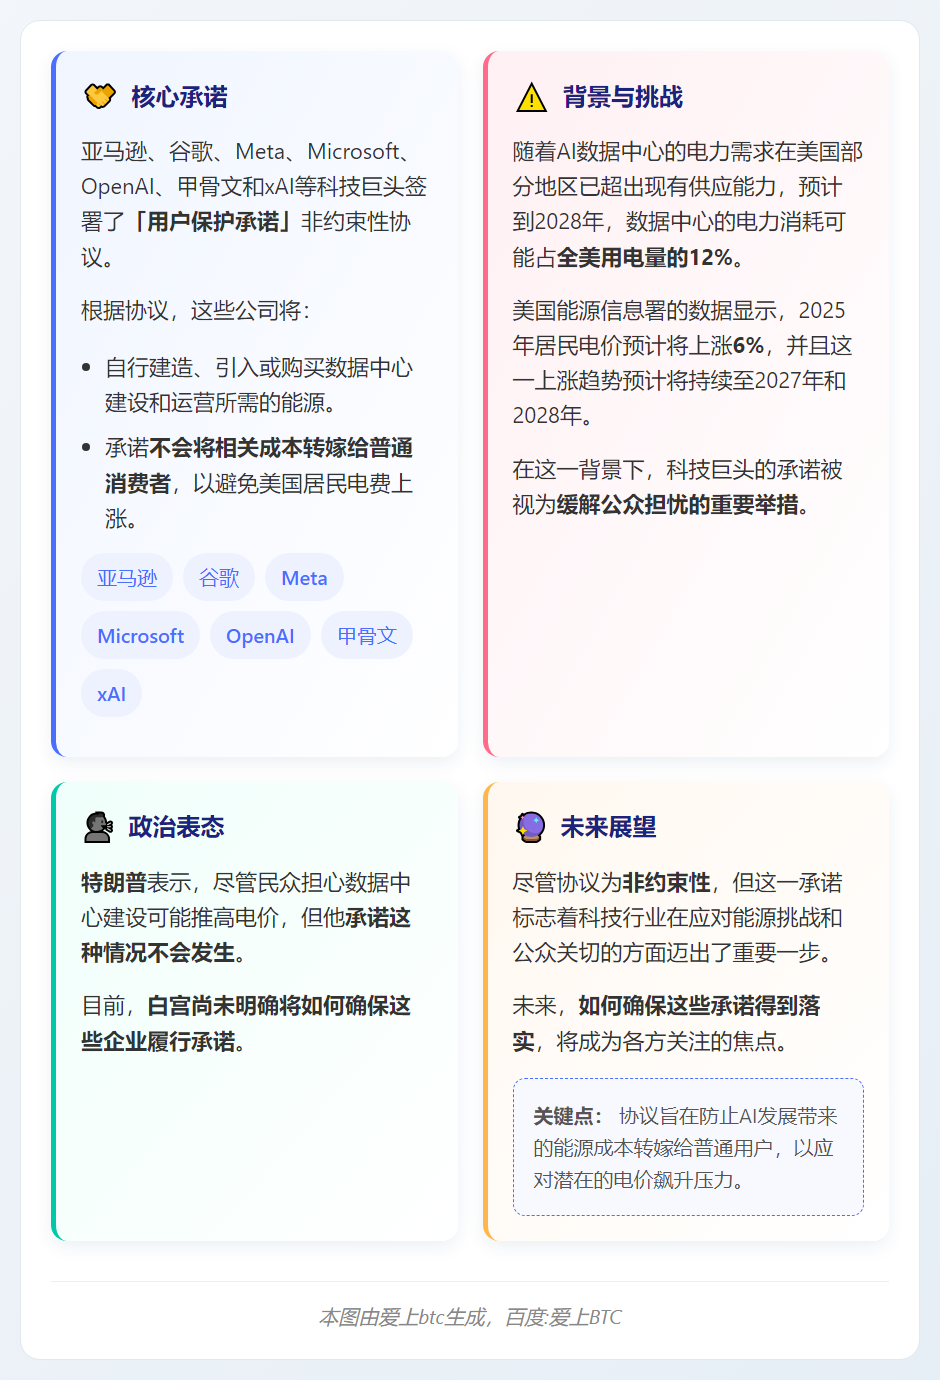This screenshot has width=940, height=1380.
Task: Click the 未来展望 card heading
Action: coord(608,827)
